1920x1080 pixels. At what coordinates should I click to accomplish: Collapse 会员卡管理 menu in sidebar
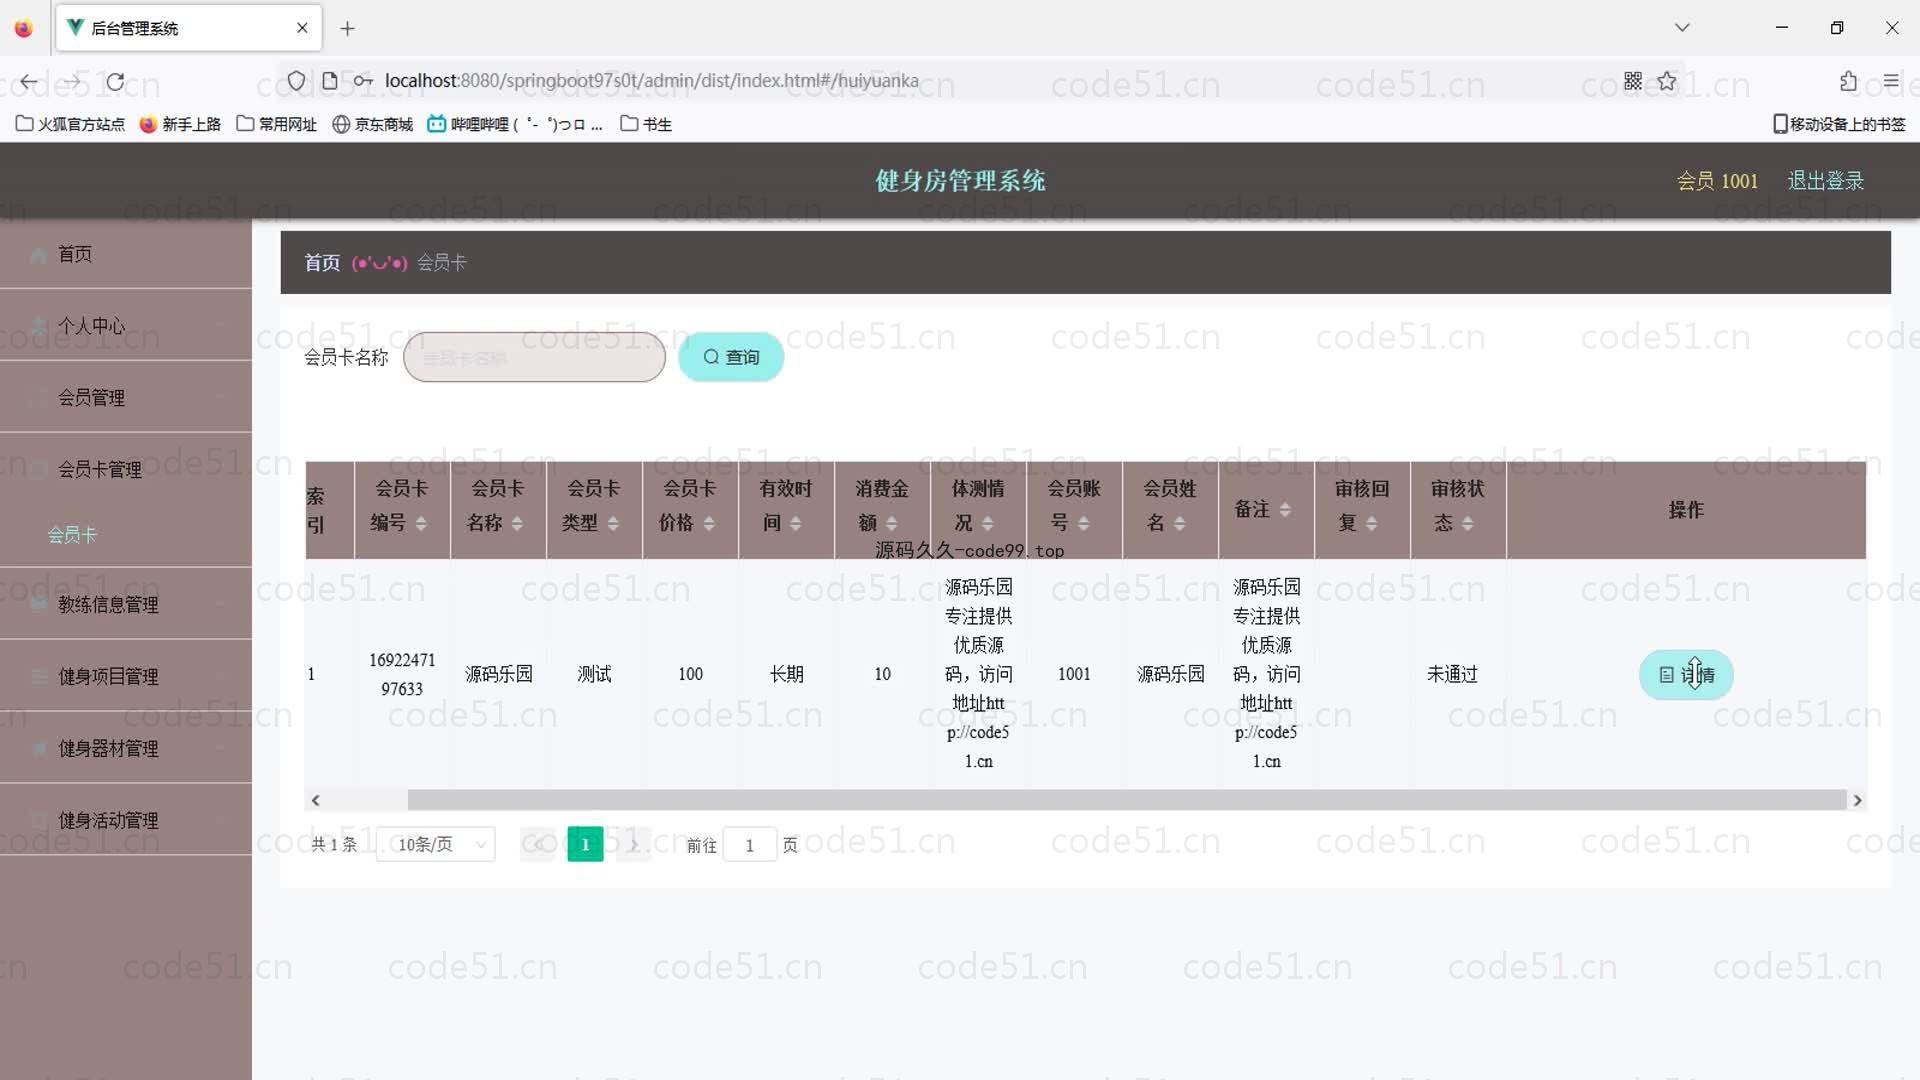click(126, 469)
